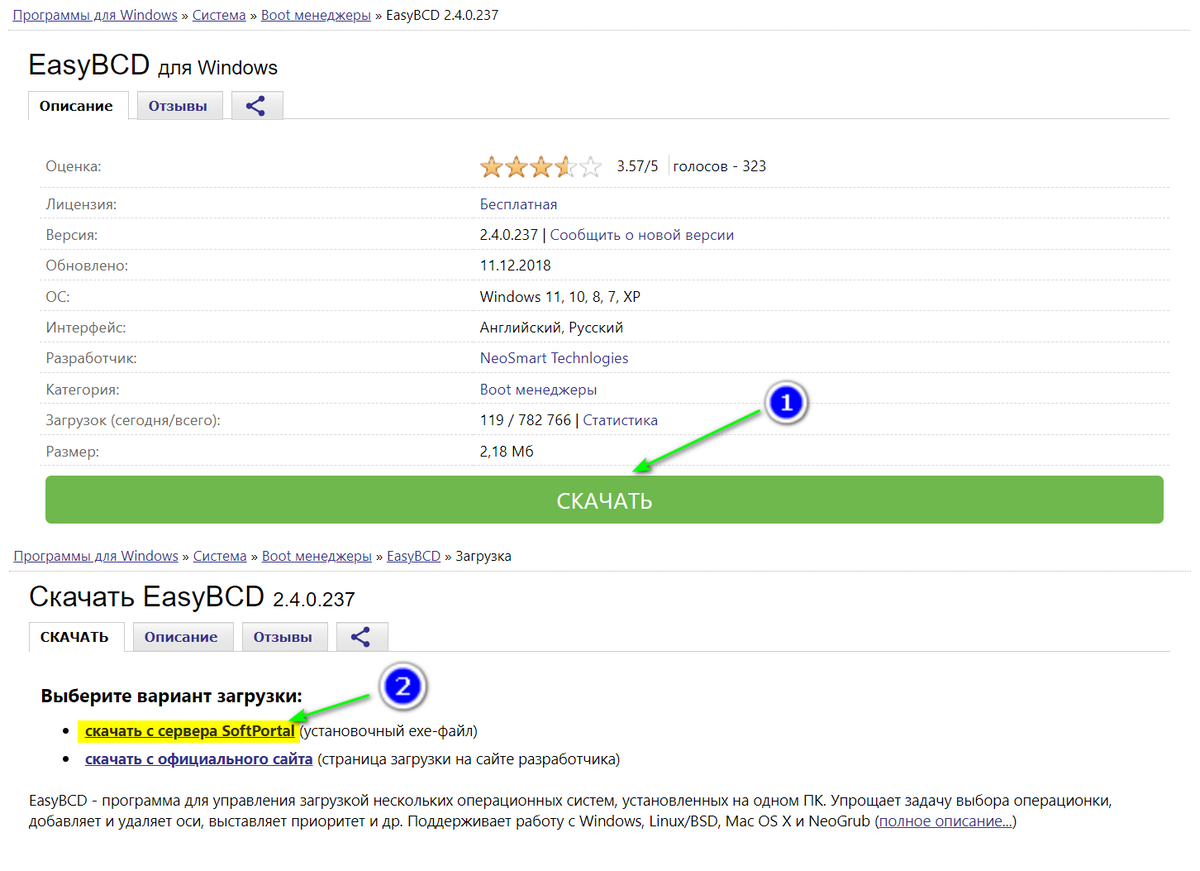The width and height of the screenshot is (1200, 871).
Task: Open the Описание tab in top section
Action: tap(77, 106)
